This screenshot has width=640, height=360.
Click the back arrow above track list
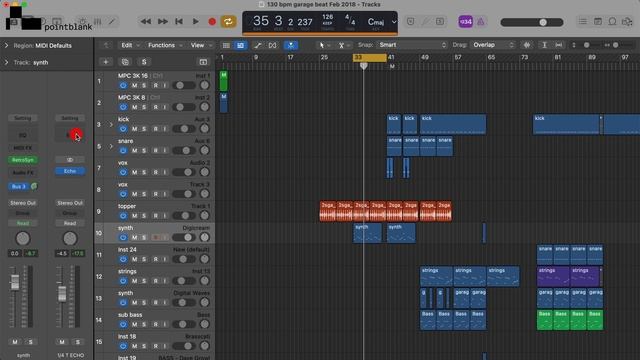pos(106,45)
